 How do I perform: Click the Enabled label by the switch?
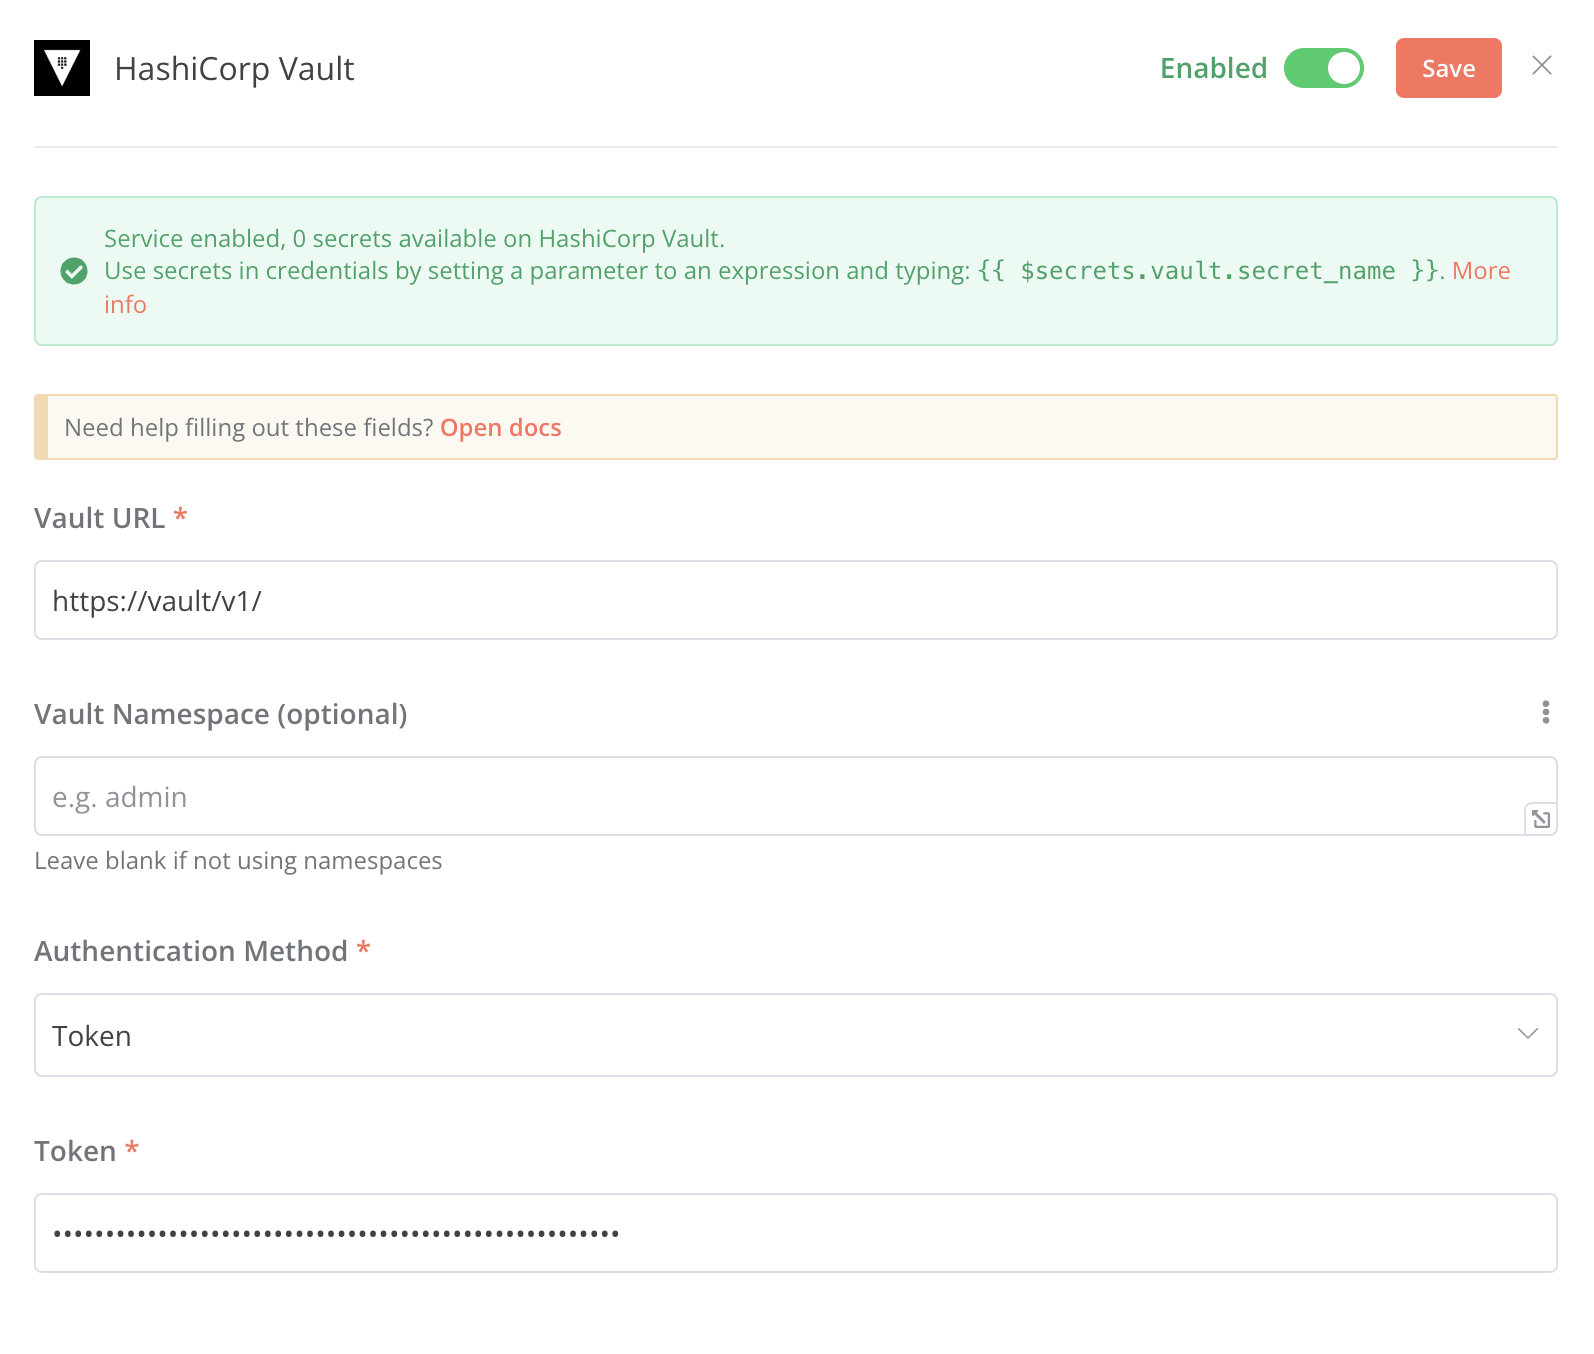(x=1213, y=68)
